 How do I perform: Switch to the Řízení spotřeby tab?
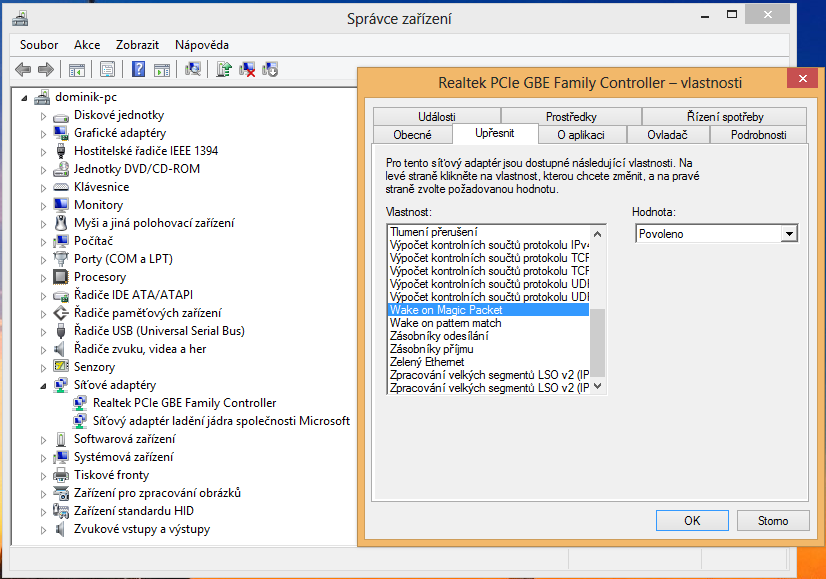tap(725, 116)
